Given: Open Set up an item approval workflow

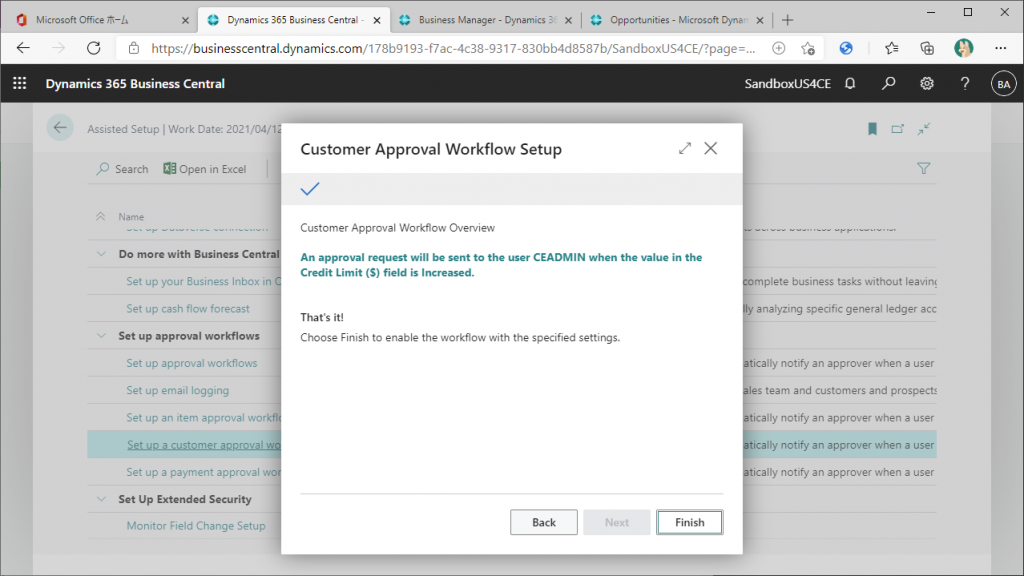Looking at the screenshot, I should [203, 417].
